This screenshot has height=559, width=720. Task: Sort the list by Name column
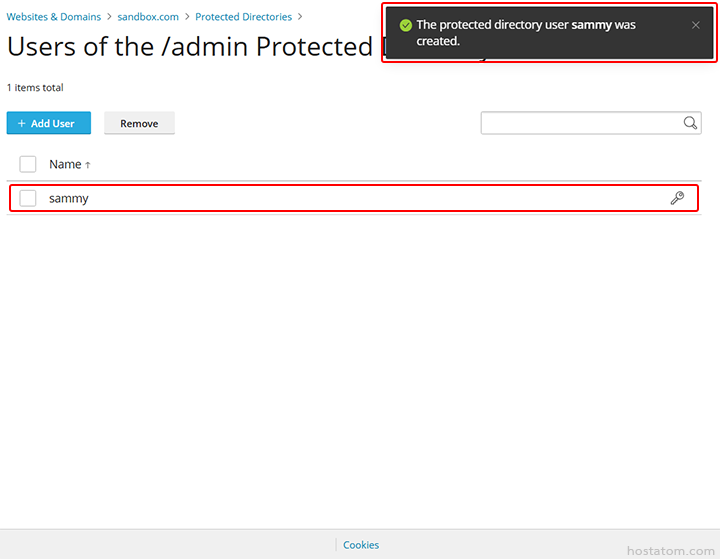click(65, 164)
